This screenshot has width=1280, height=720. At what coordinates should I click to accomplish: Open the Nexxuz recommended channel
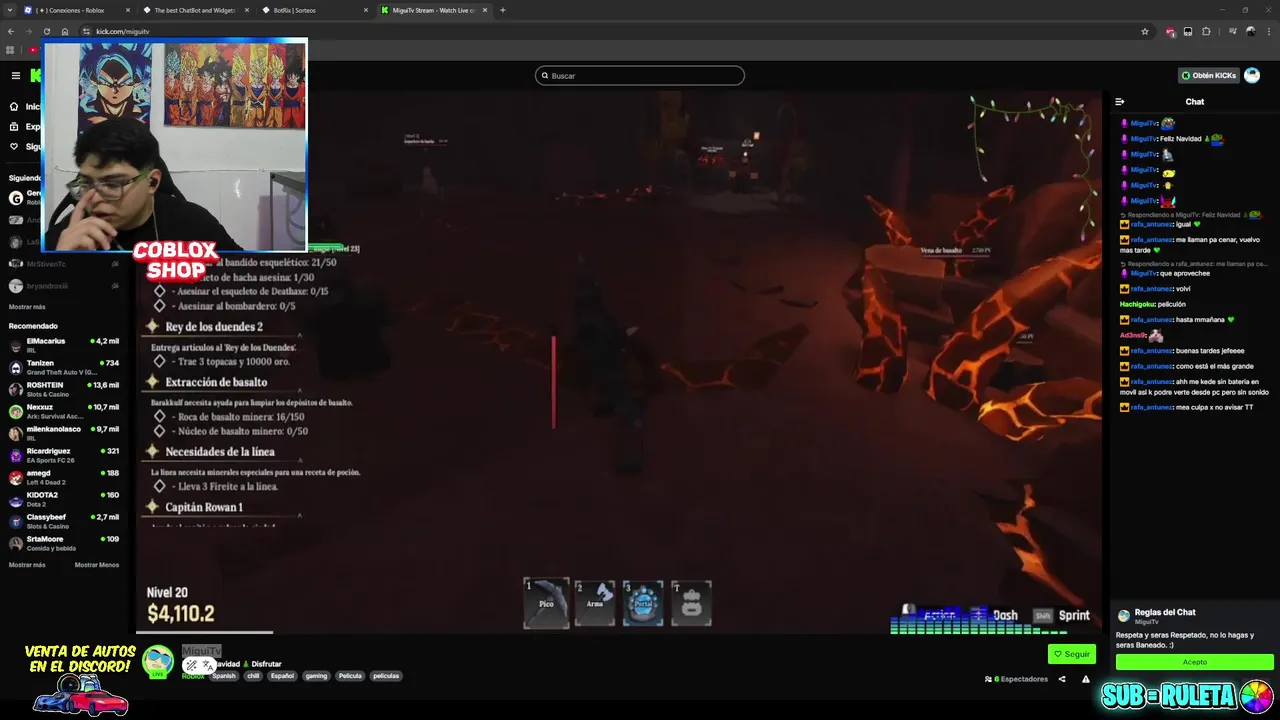coord(64,411)
